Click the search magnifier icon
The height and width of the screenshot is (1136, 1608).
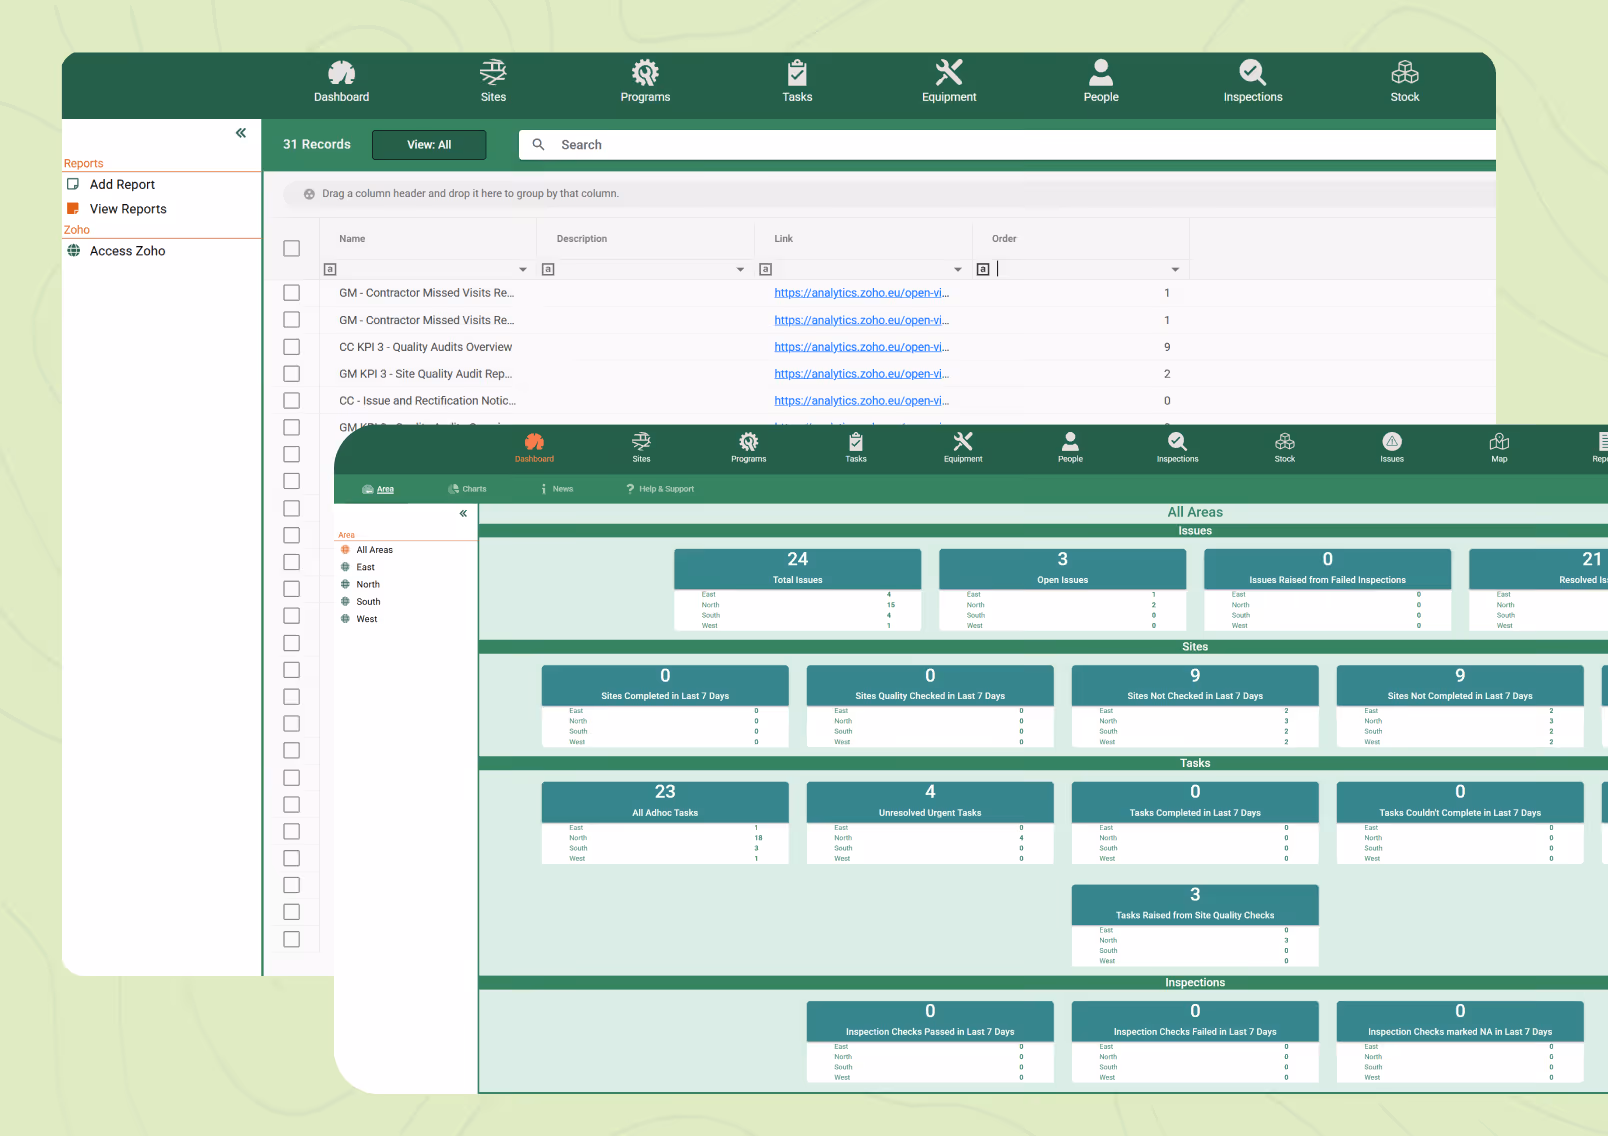click(x=538, y=145)
